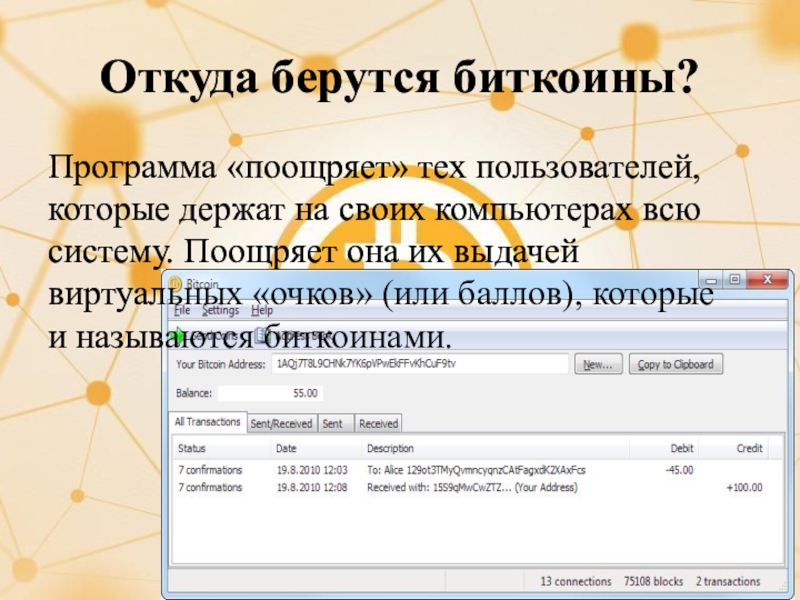The height and width of the screenshot is (600, 800).
Task: Sort by the Credit column header
Action: coord(733,448)
